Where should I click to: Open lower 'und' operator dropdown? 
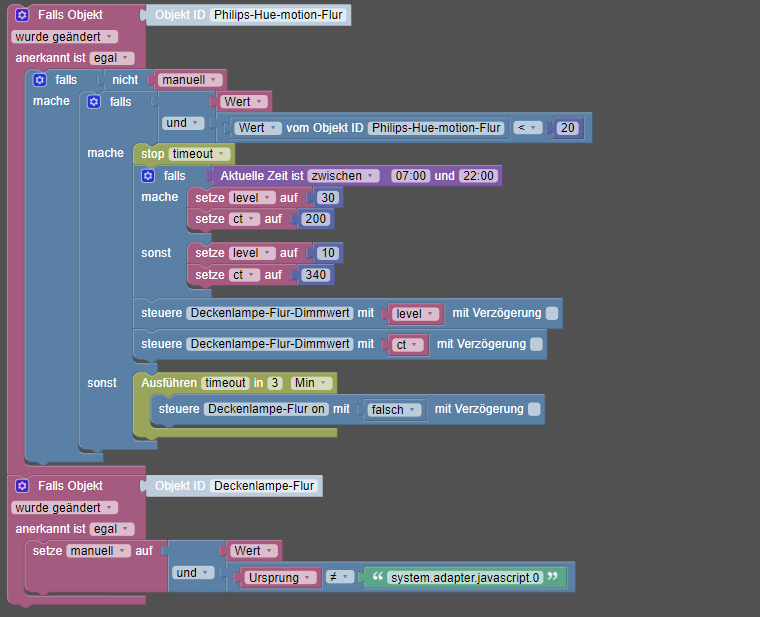click(x=193, y=573)
